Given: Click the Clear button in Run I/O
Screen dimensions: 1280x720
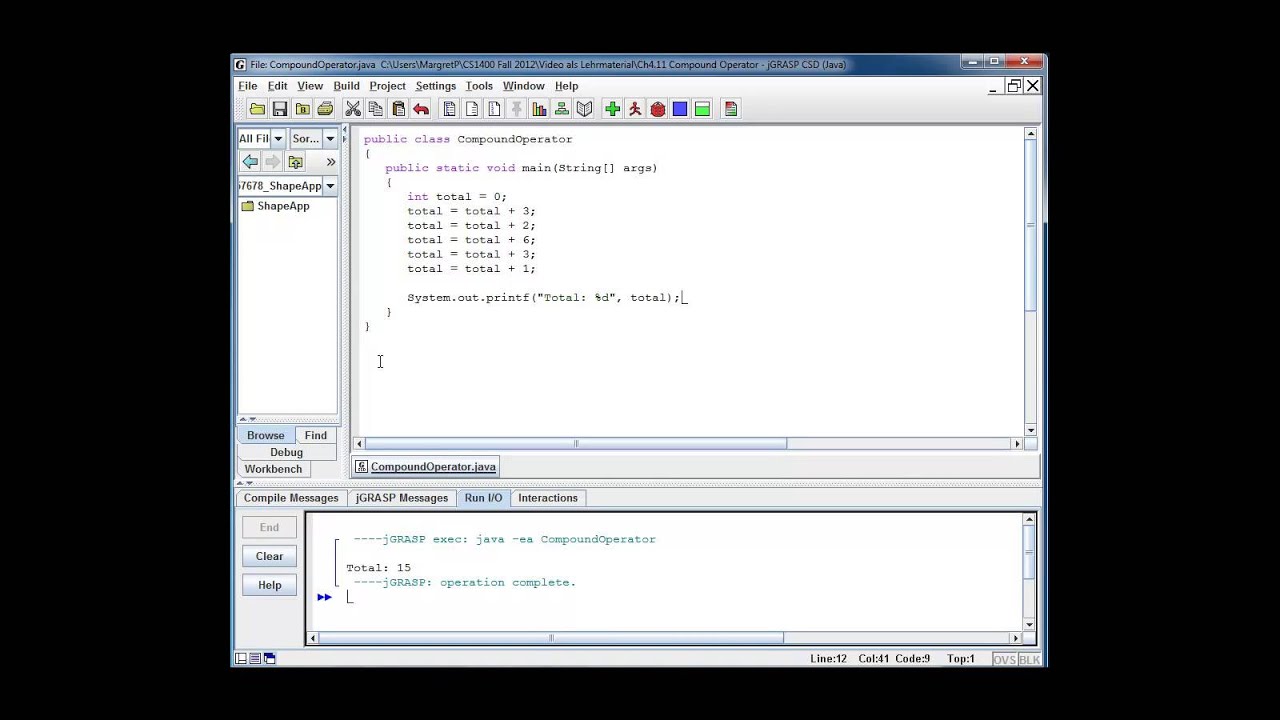Looking at the screenshot, I should coord(269,556).
